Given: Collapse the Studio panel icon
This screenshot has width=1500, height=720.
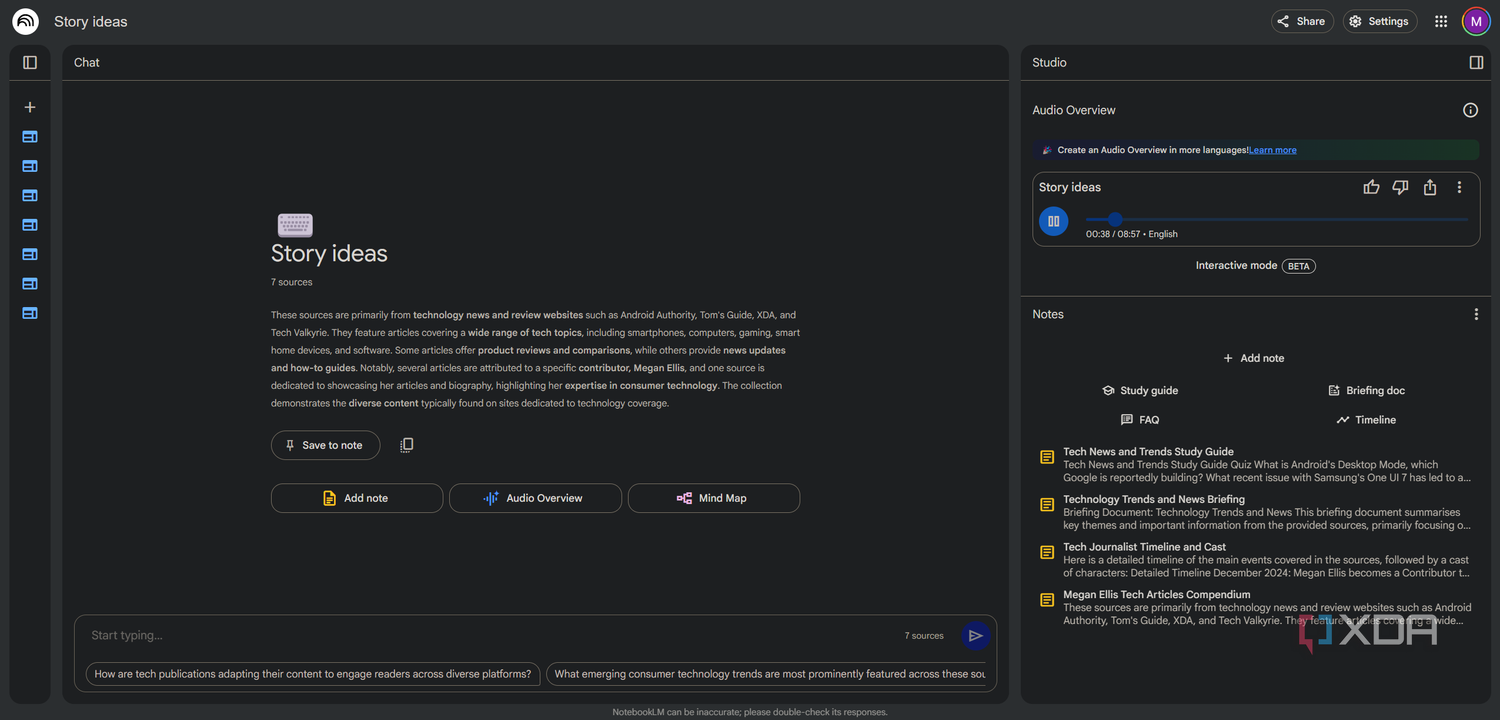Looking at the screenshot, I should (1476, 62).
